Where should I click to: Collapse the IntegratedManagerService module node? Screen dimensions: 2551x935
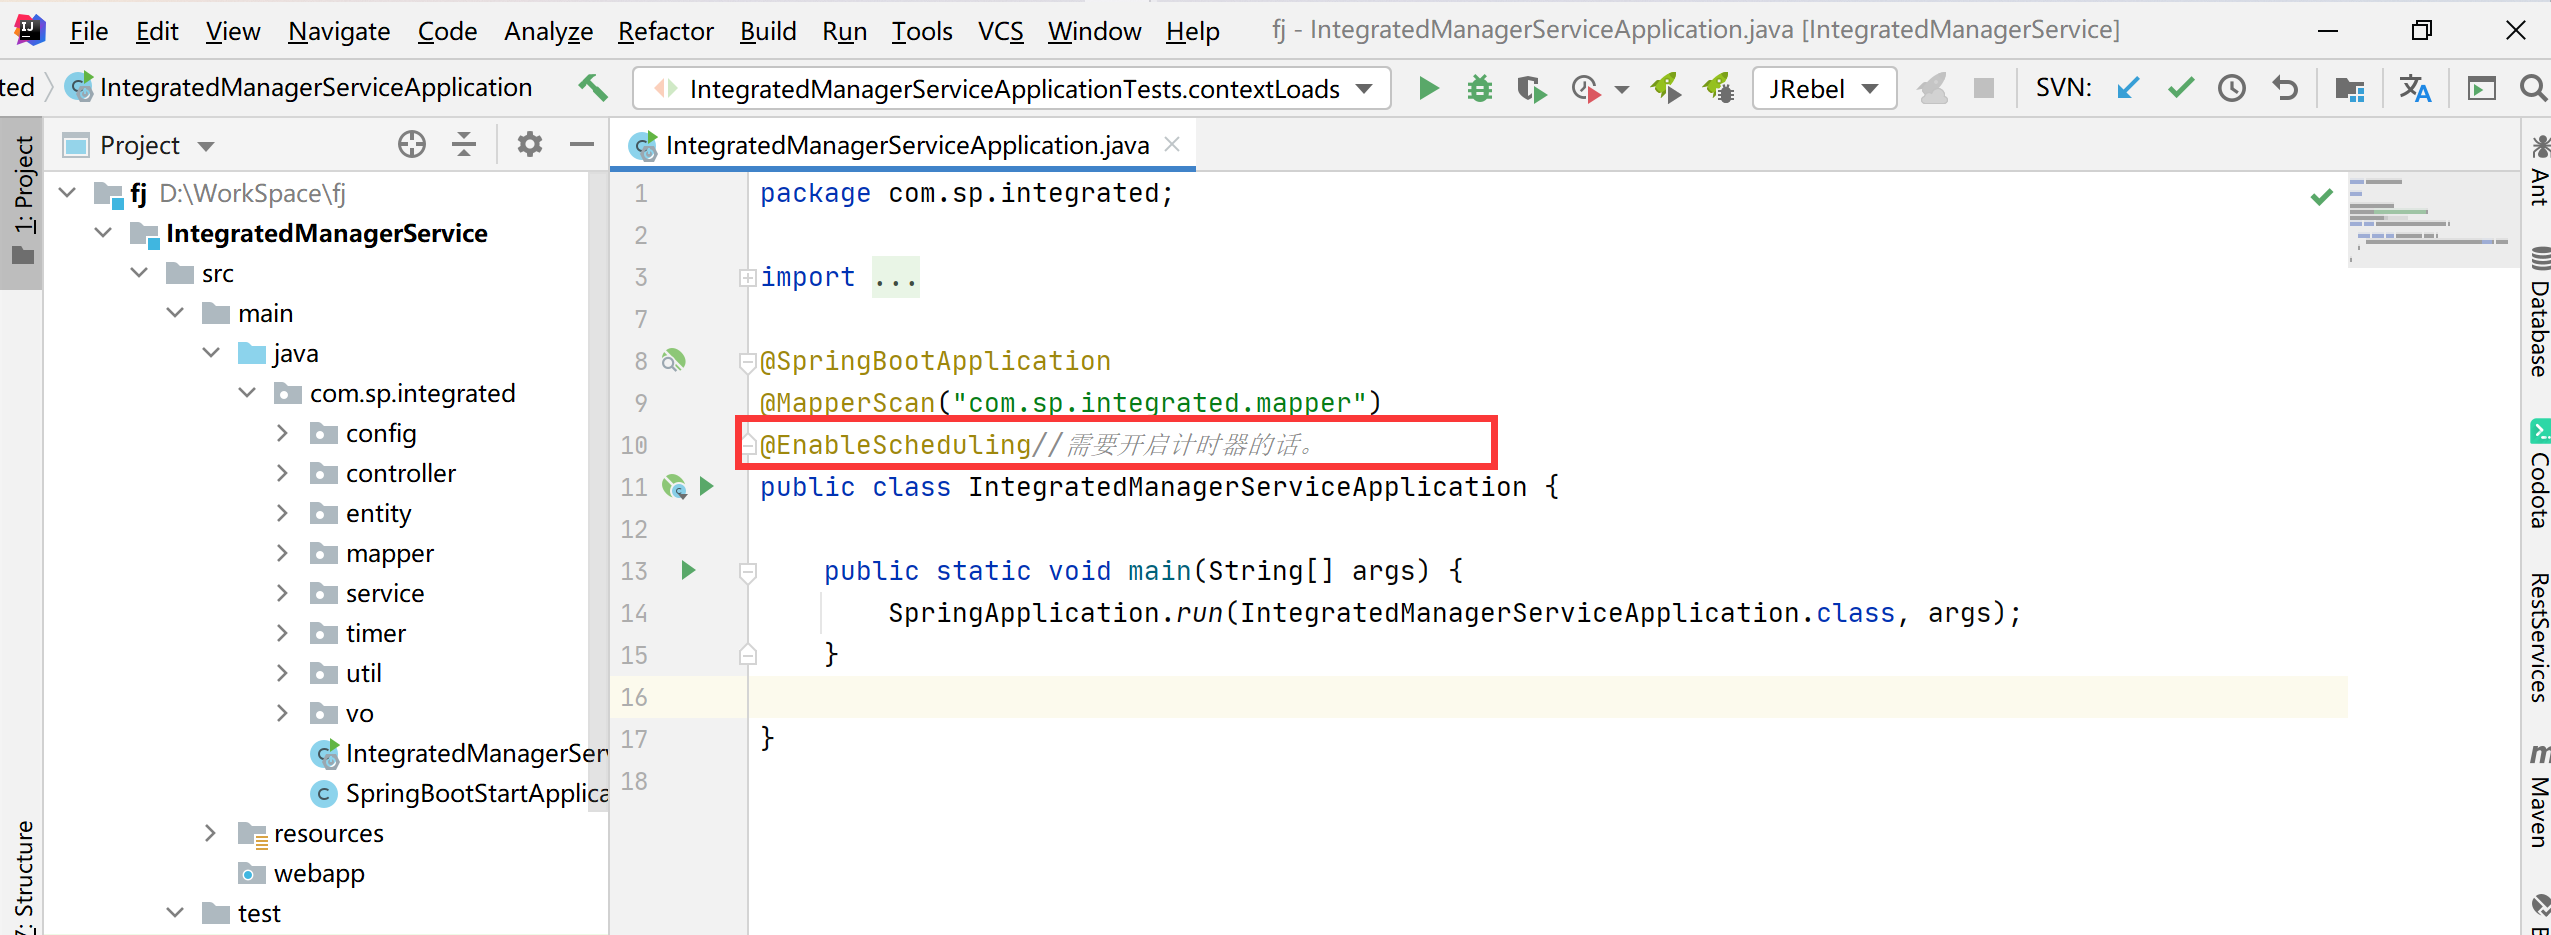coord(103,232)
